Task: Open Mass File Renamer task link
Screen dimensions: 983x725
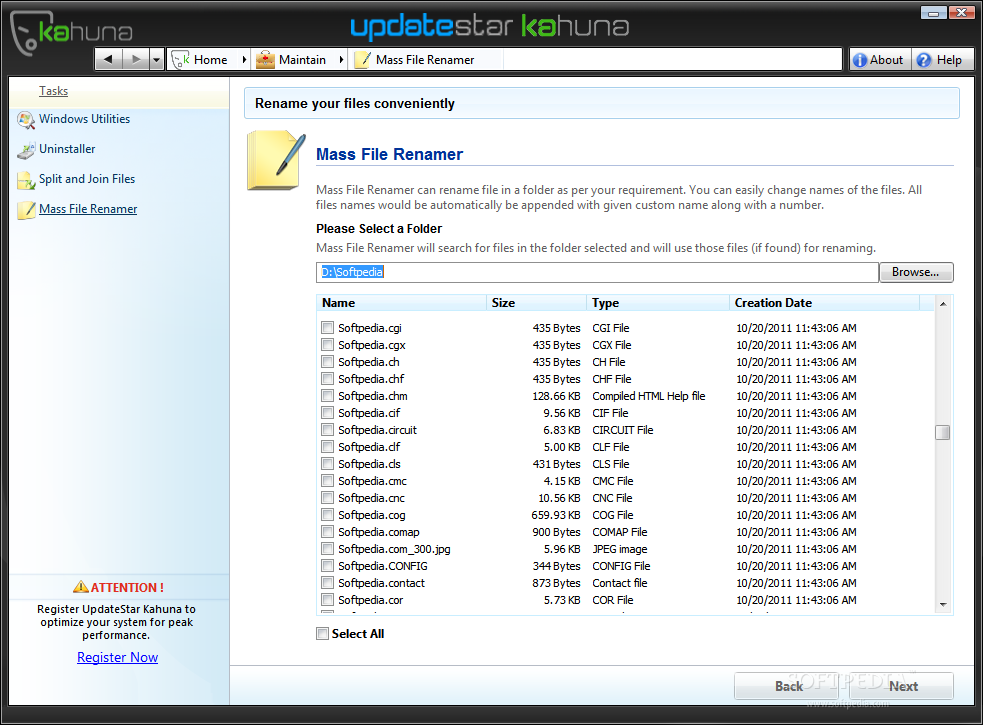Action: pos(88,209)
